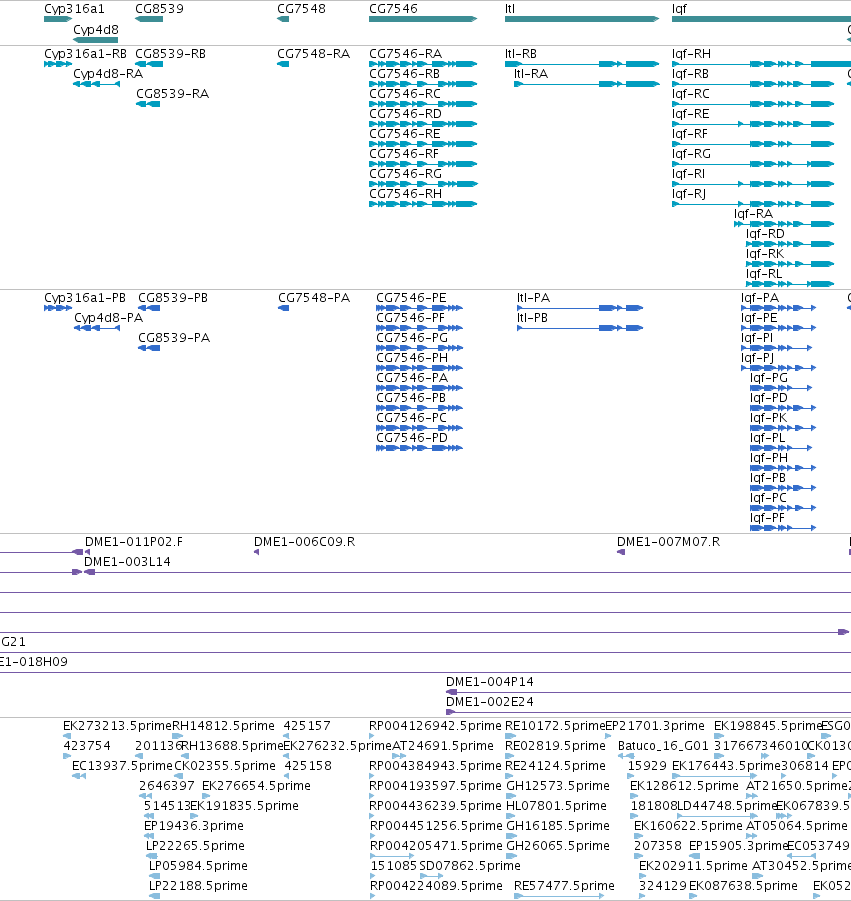This screenshot has height=901, width=851.
Task: Click EST LP22265.5prime
Action: [152, 856]
